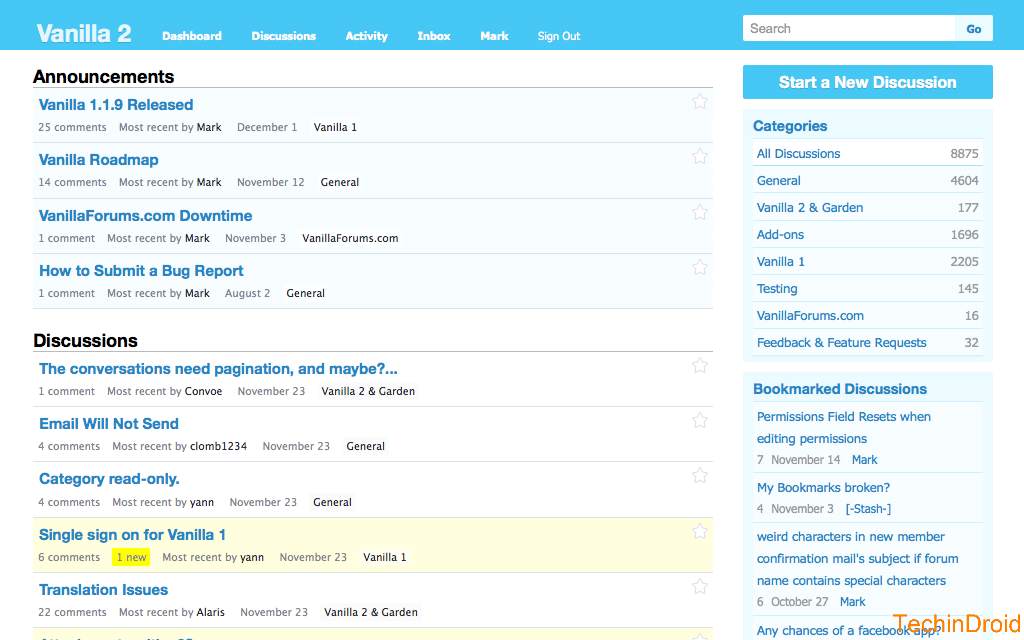Open the General category in sidebar
Viewport: 1024px width, 640px height.
coord(778,181)
